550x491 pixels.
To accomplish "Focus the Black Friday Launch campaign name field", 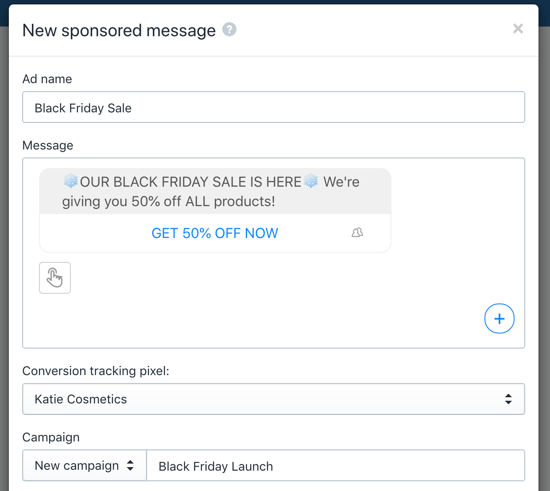I will [x=335, y=465].
